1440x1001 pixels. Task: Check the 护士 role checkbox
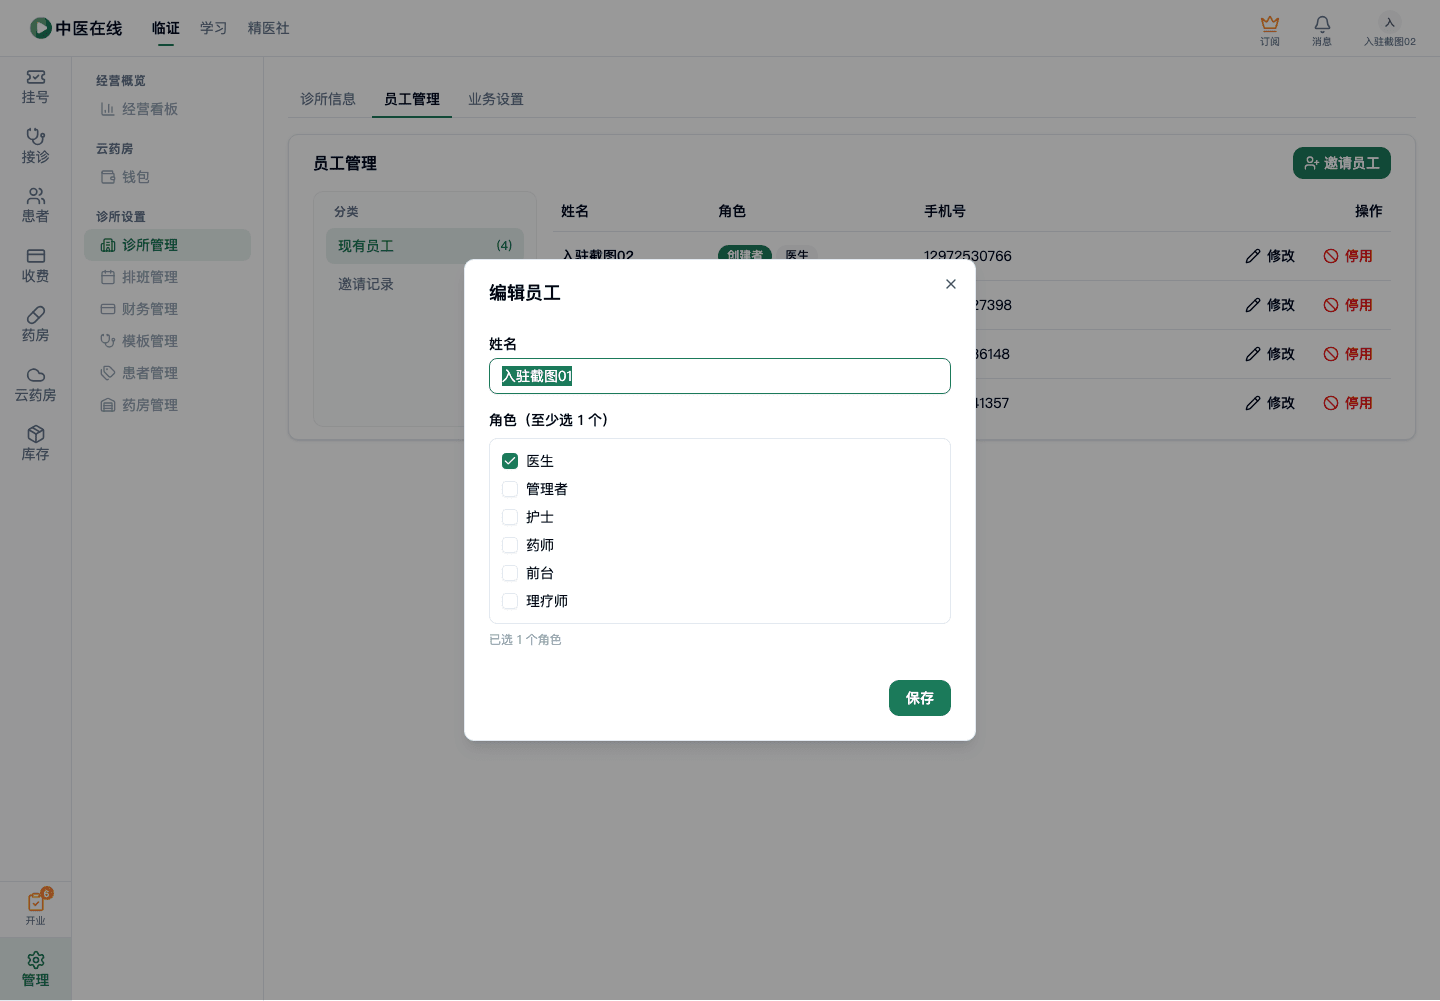[510, 517]
